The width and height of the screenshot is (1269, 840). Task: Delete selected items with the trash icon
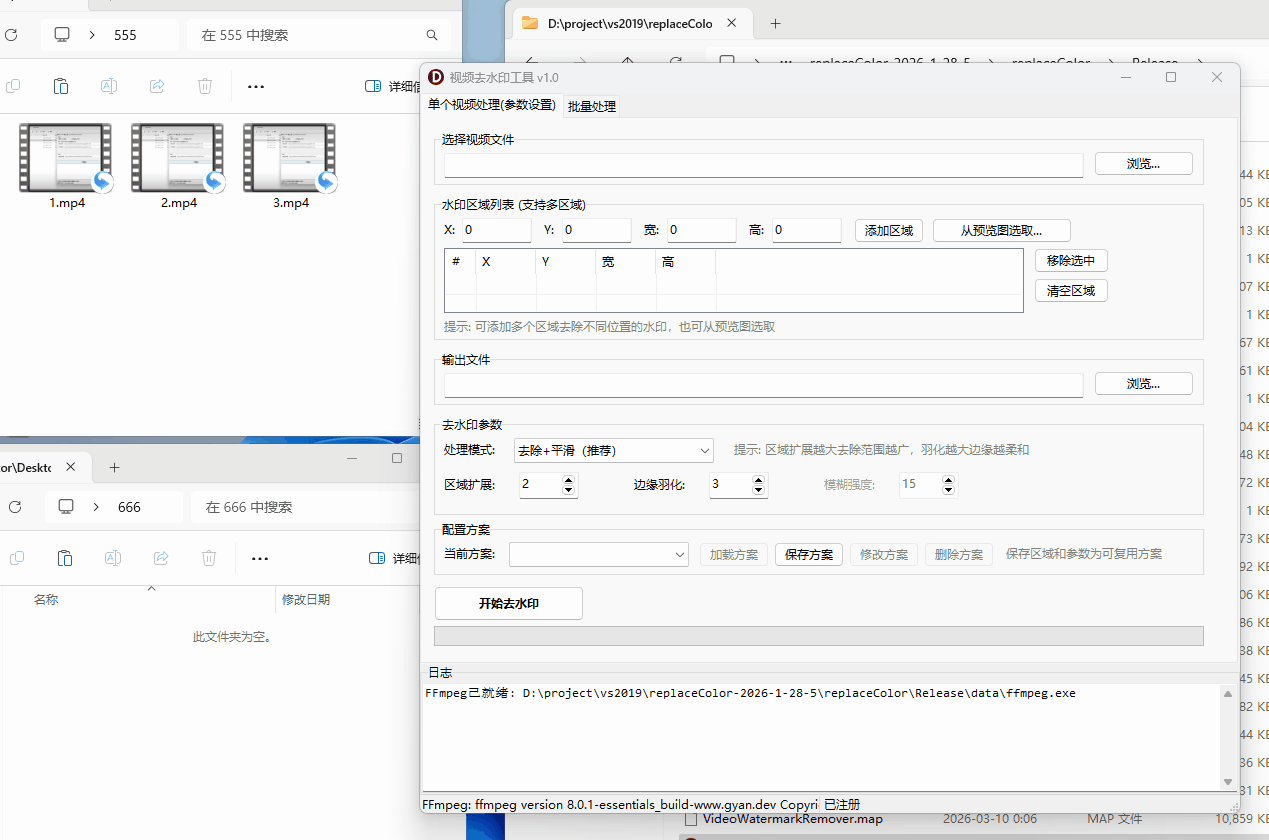205,86
